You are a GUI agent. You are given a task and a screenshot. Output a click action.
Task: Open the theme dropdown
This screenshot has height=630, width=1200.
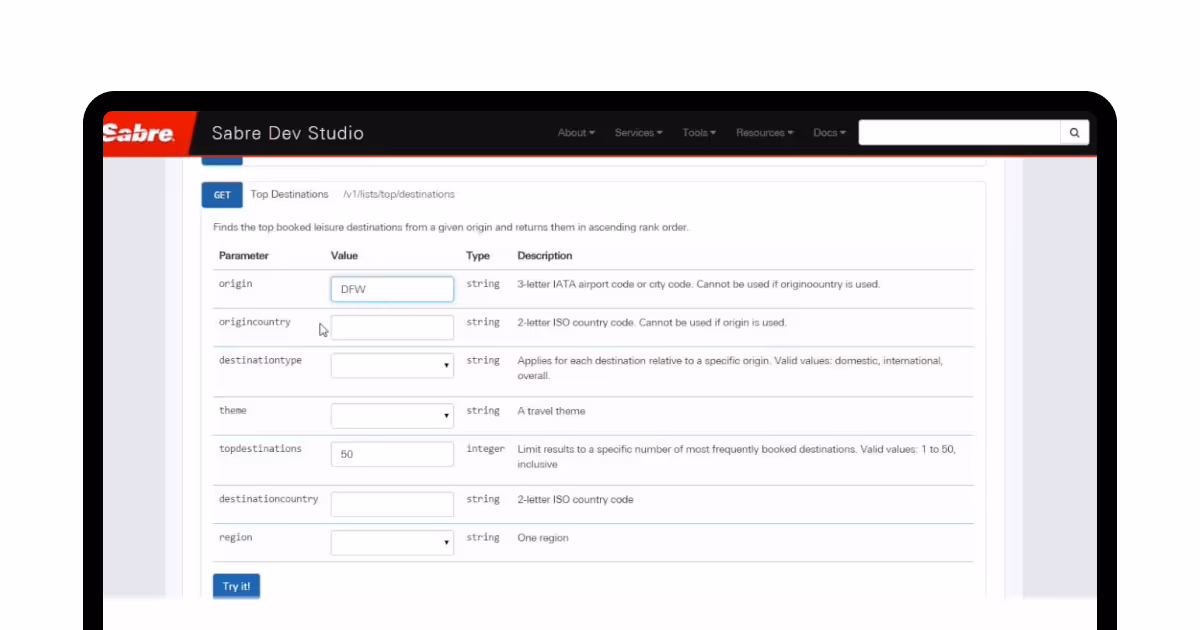coord(392,416)
